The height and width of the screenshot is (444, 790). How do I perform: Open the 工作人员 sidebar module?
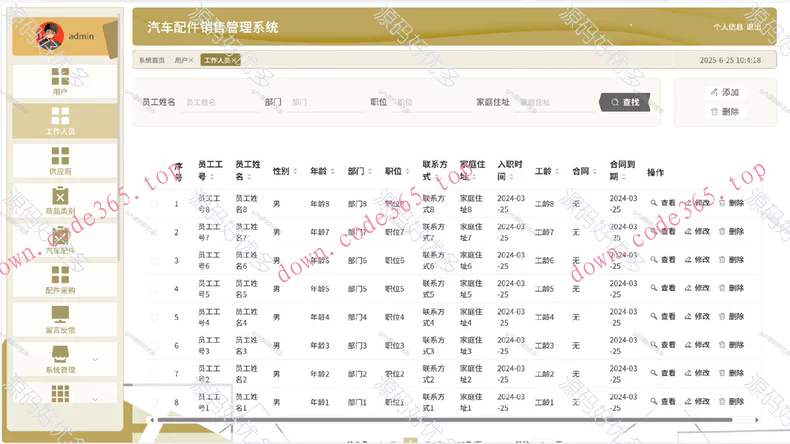click(65, 121)
